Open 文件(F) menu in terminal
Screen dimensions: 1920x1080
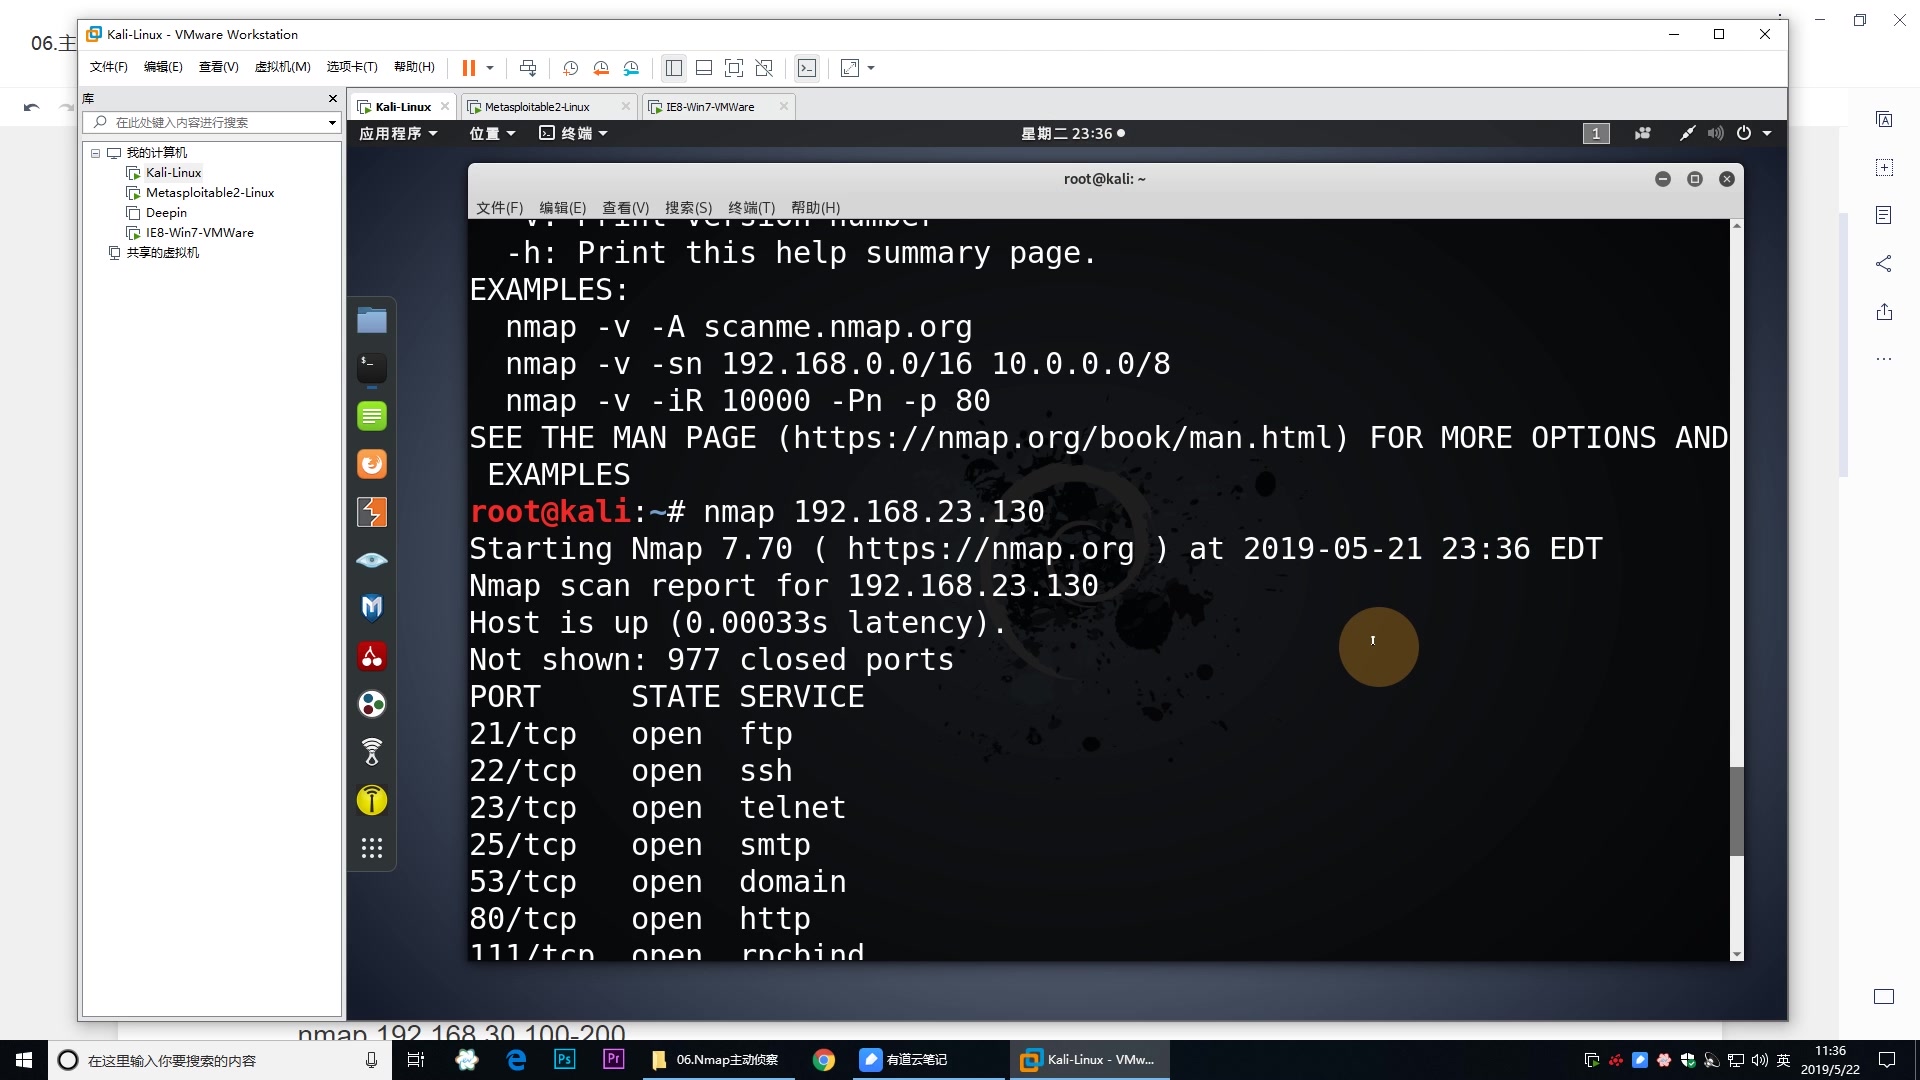[x=498, y=207]
